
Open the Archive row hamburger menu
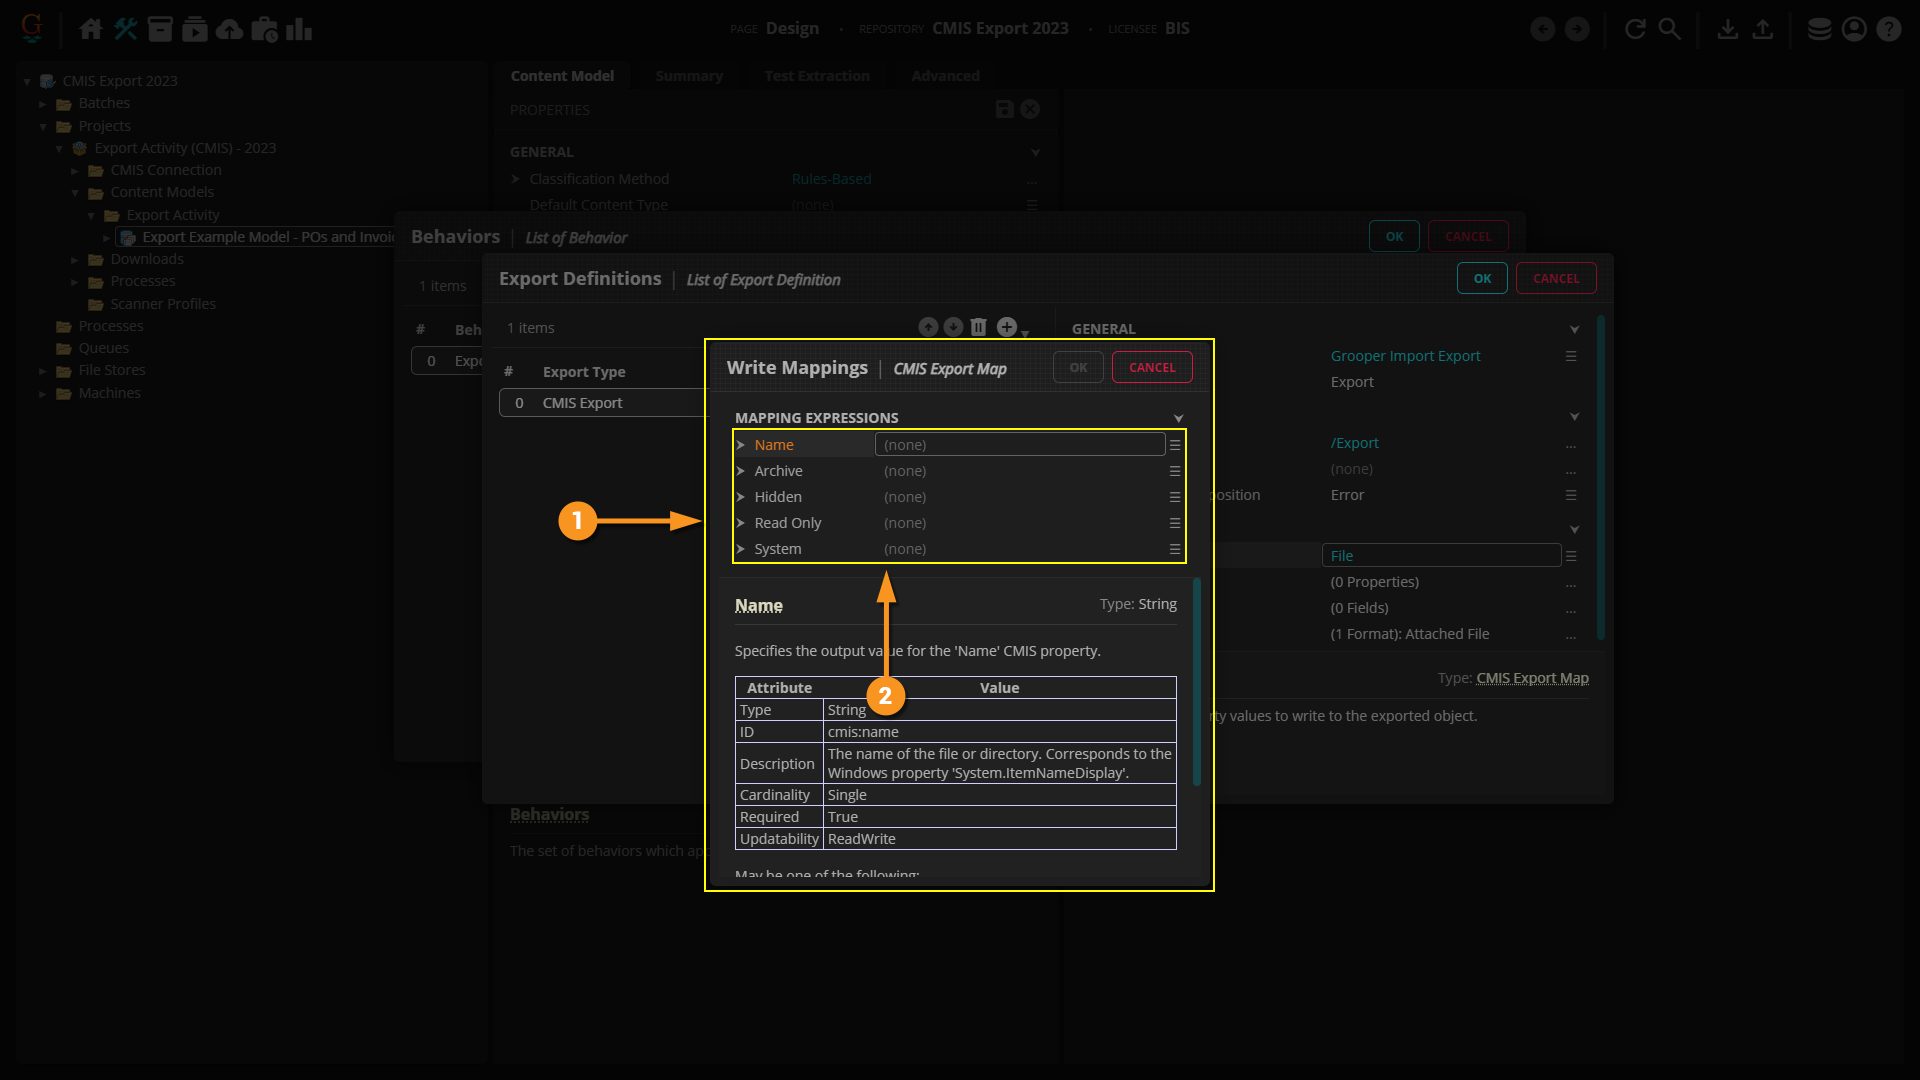[x=1175, y=471]
